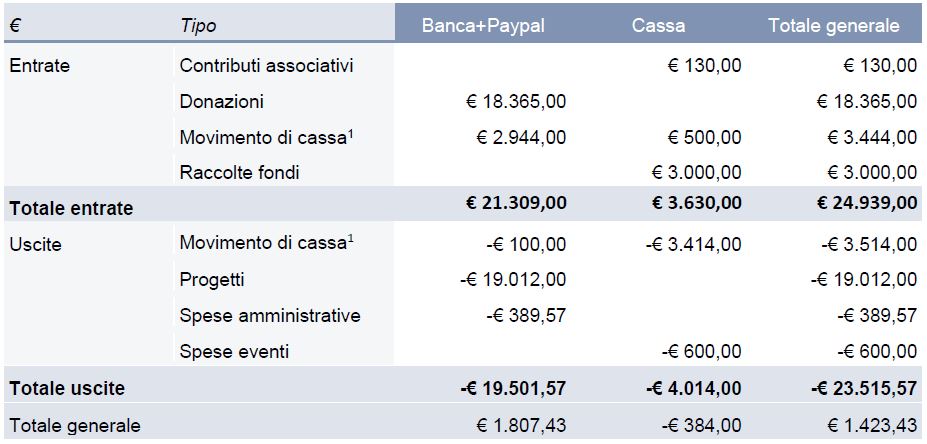Select the Tipo header cell

tap(198, 26)
